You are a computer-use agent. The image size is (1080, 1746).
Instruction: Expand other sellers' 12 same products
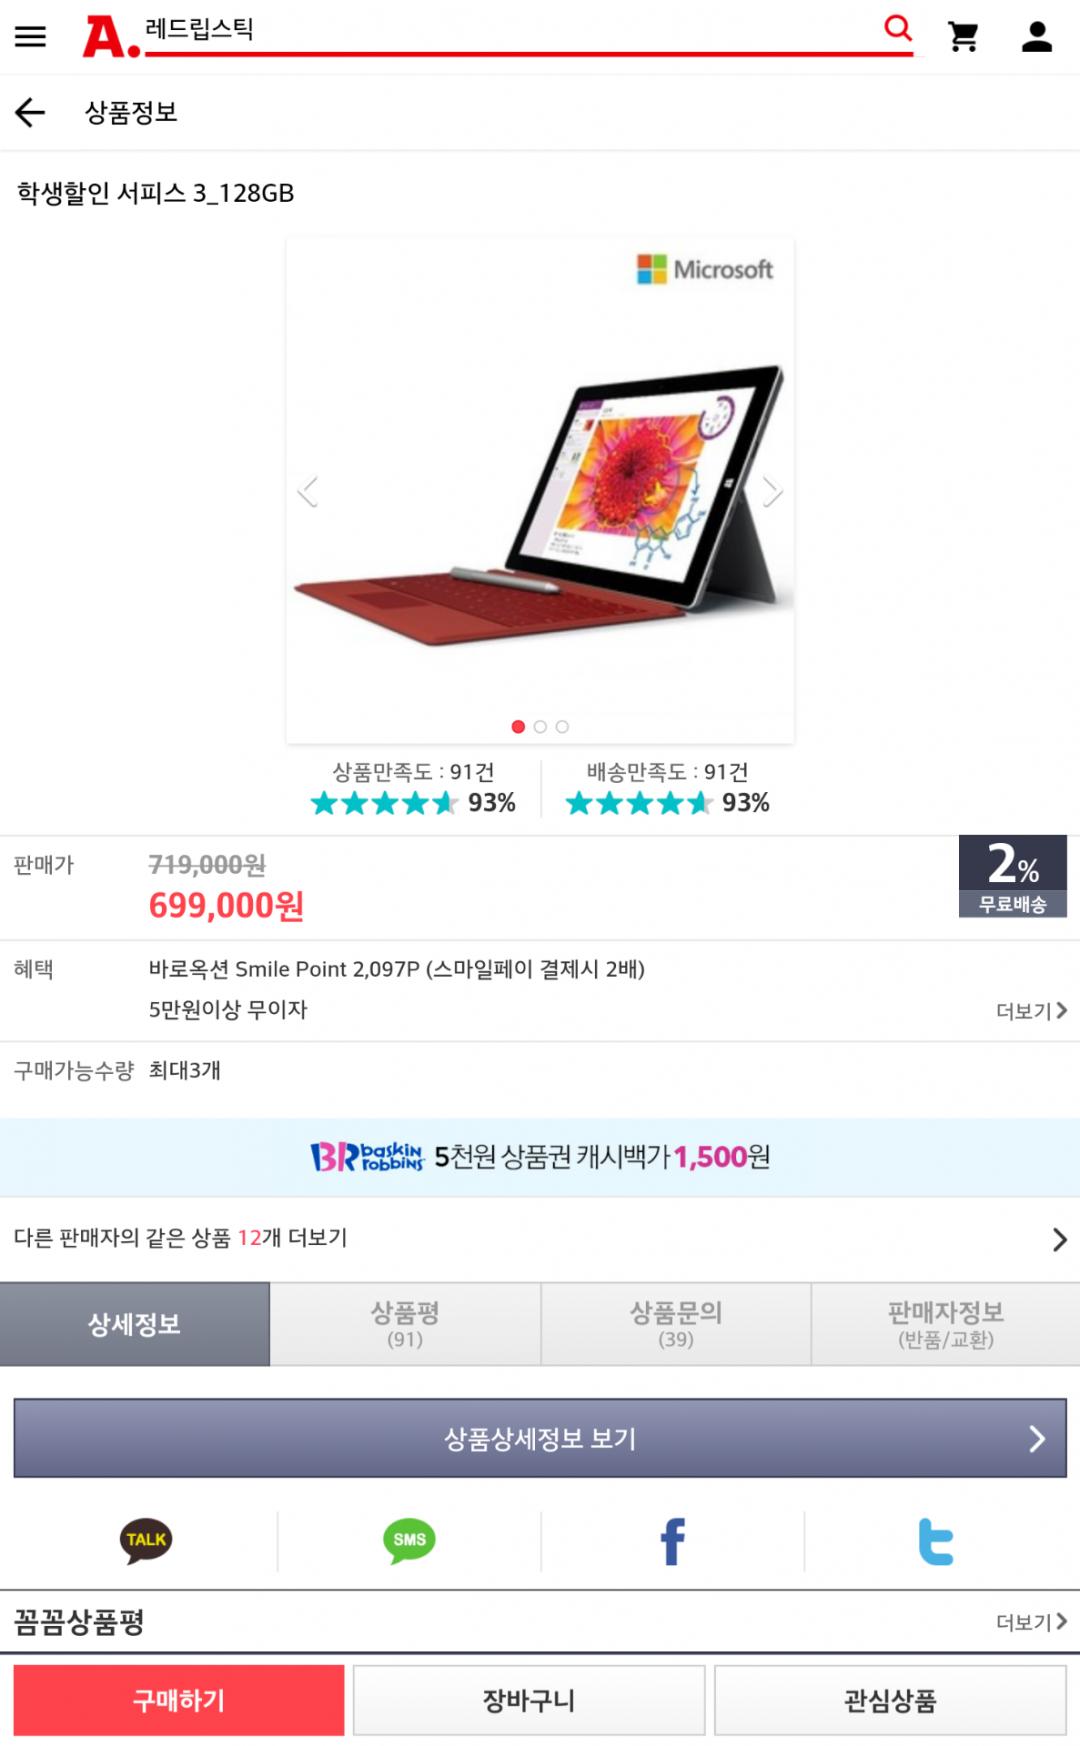540,1239
